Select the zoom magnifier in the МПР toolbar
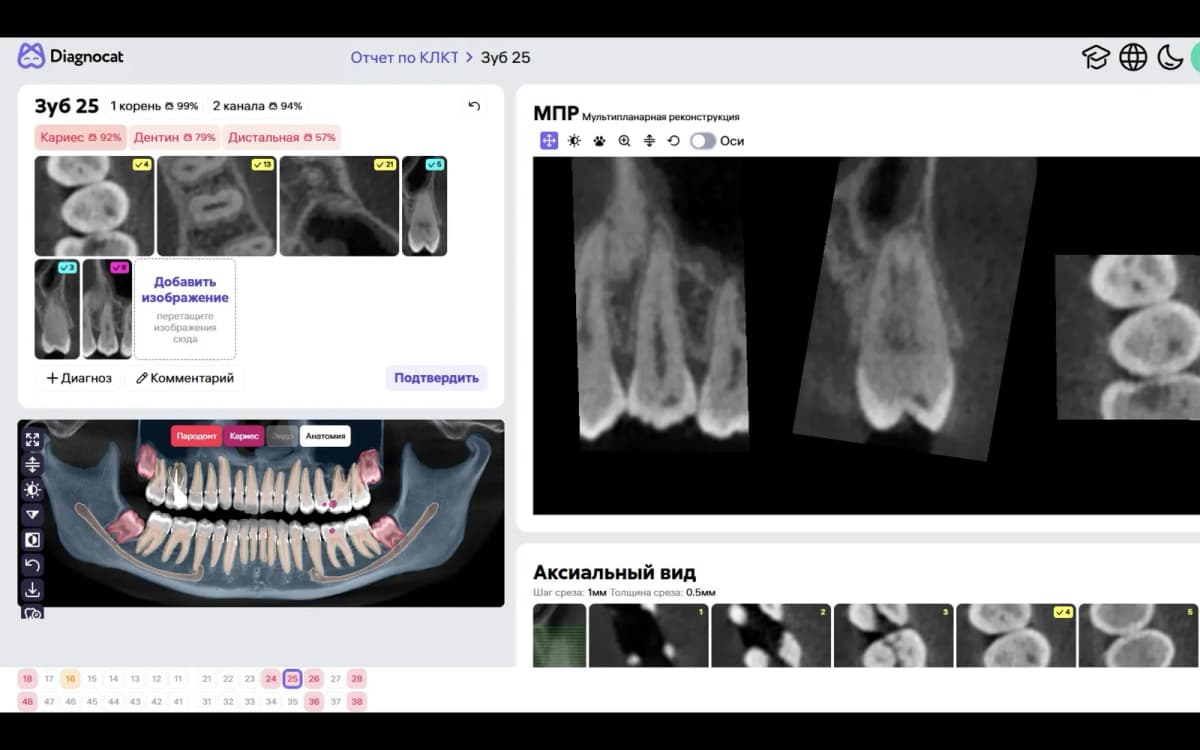The image size is (1200, 750). [624, 141]
